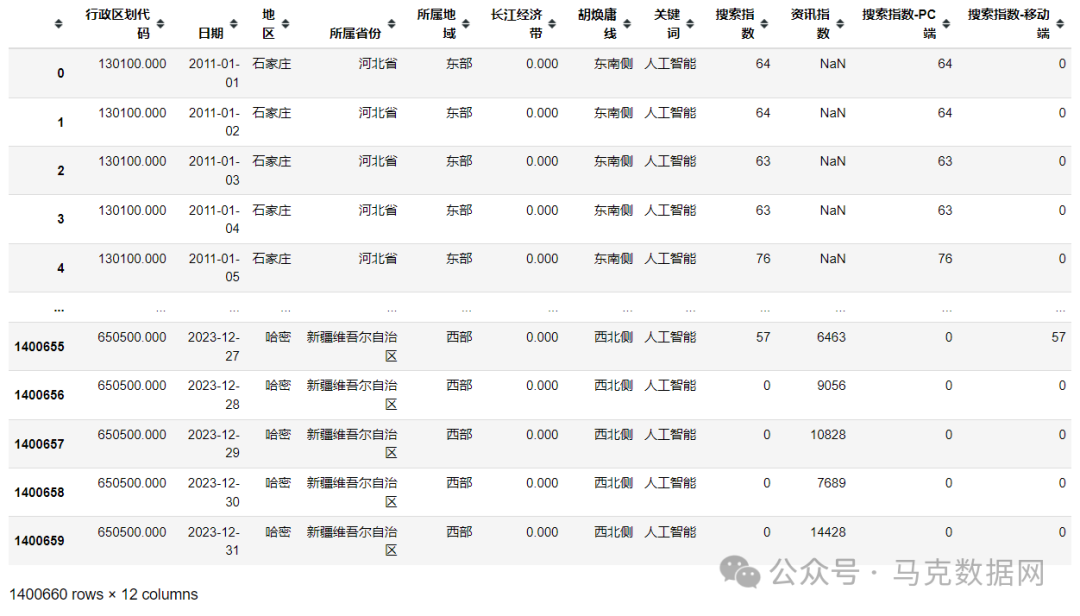
Task: Click the 1400660 rows × 12 columns text
Action: point(100,594)
